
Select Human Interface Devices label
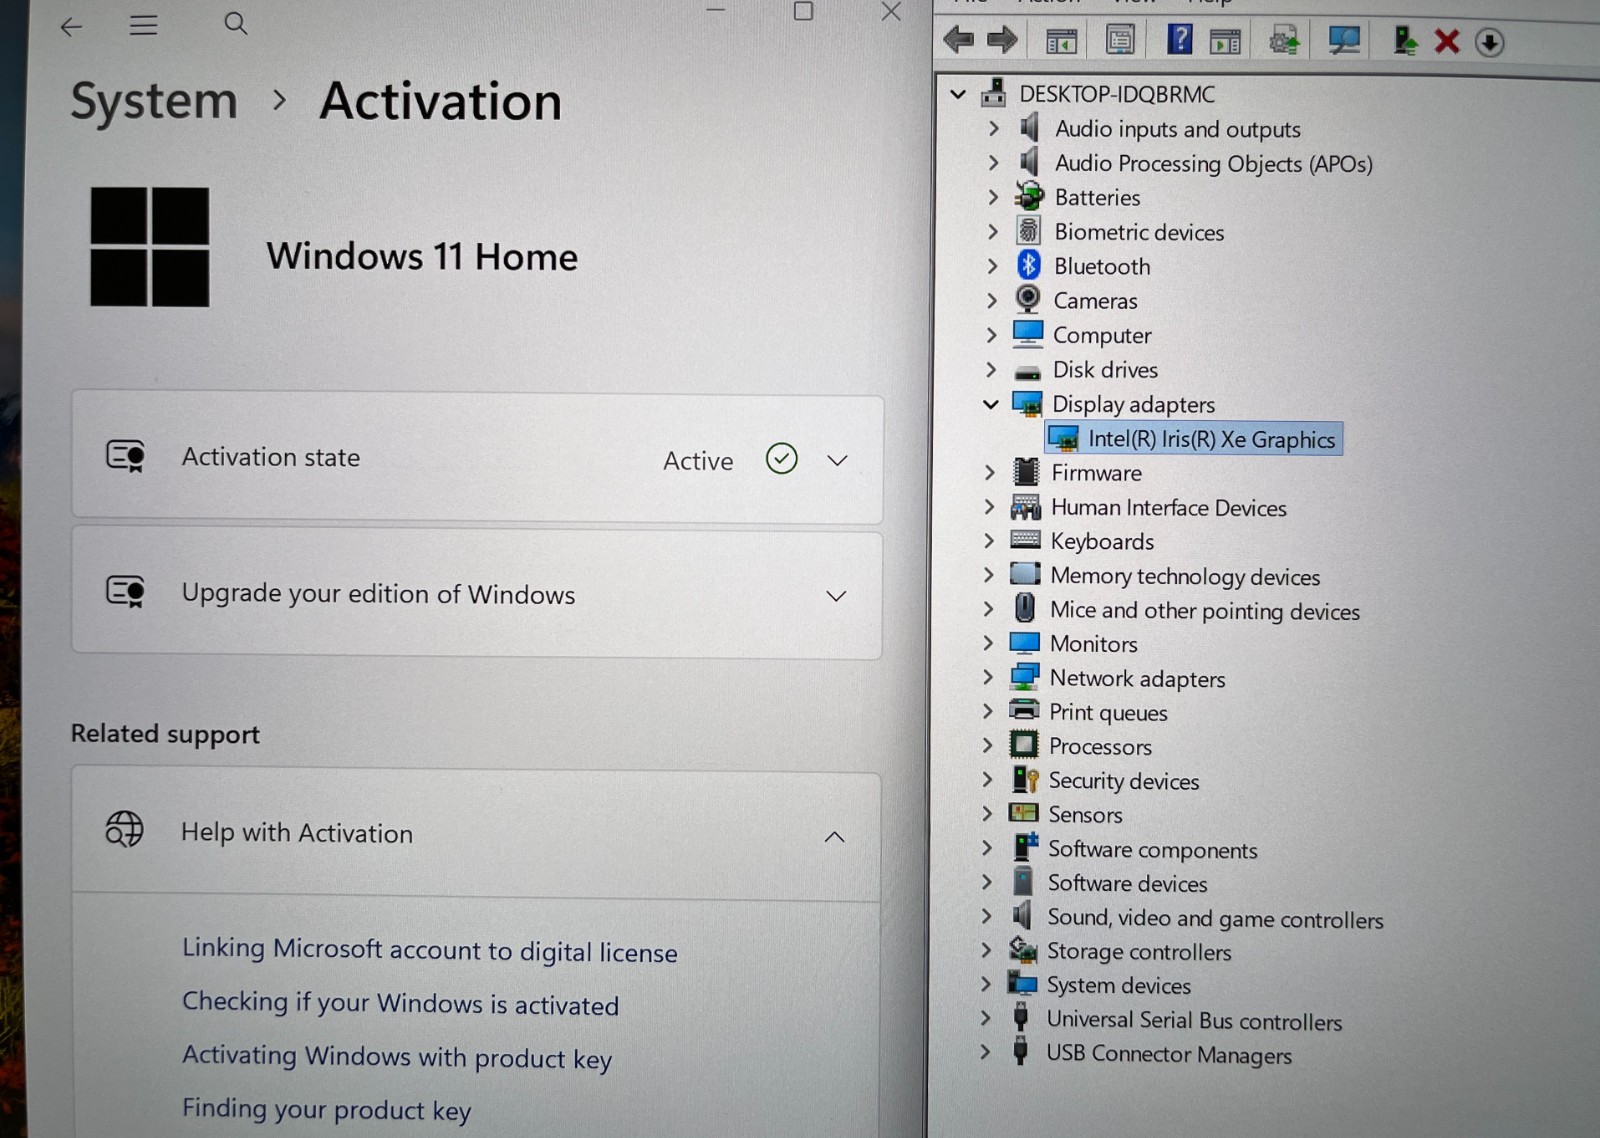point(1168,507)
